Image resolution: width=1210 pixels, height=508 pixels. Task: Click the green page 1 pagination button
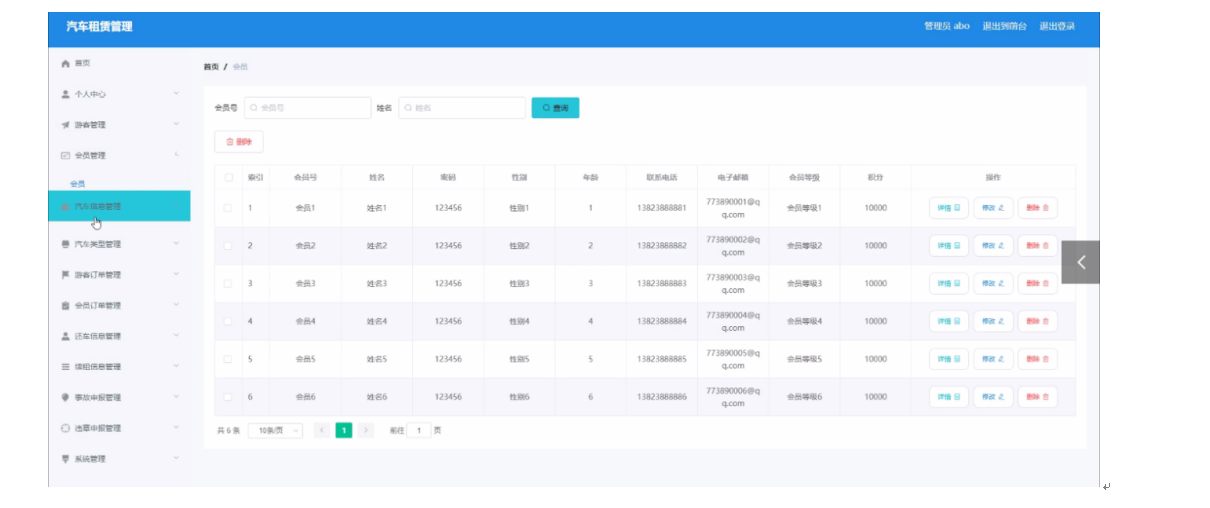[x=344, y=430]
